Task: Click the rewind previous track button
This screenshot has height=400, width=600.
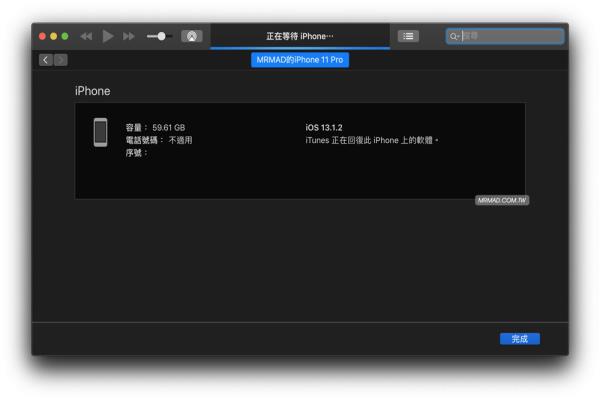Action: point(86,36)
